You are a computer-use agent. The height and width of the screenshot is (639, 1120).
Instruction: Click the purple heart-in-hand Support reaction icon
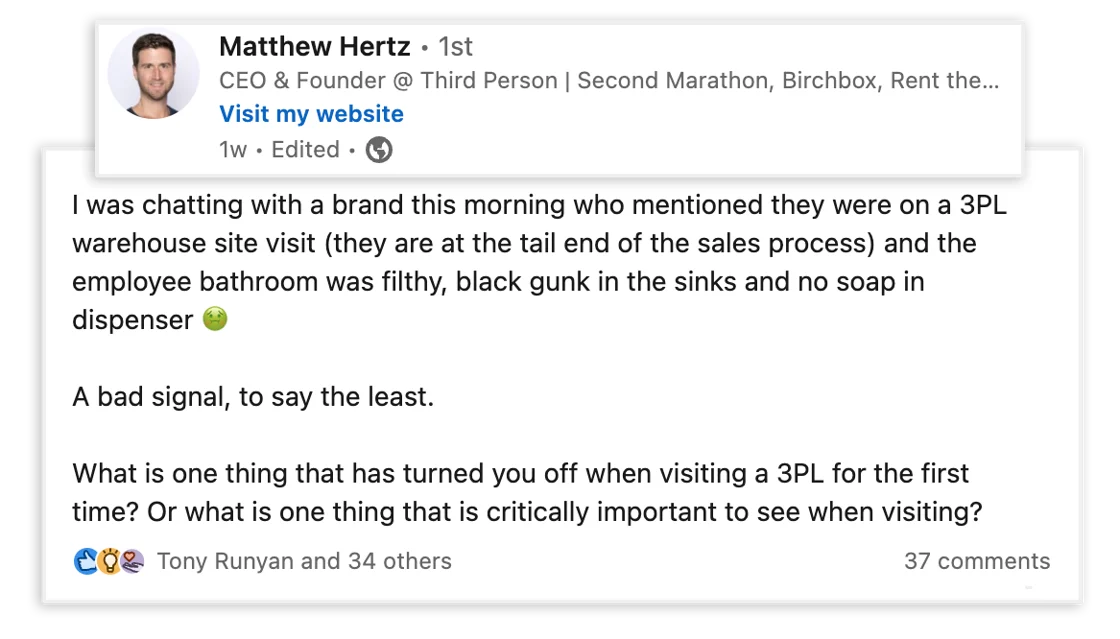click(132, 562)
